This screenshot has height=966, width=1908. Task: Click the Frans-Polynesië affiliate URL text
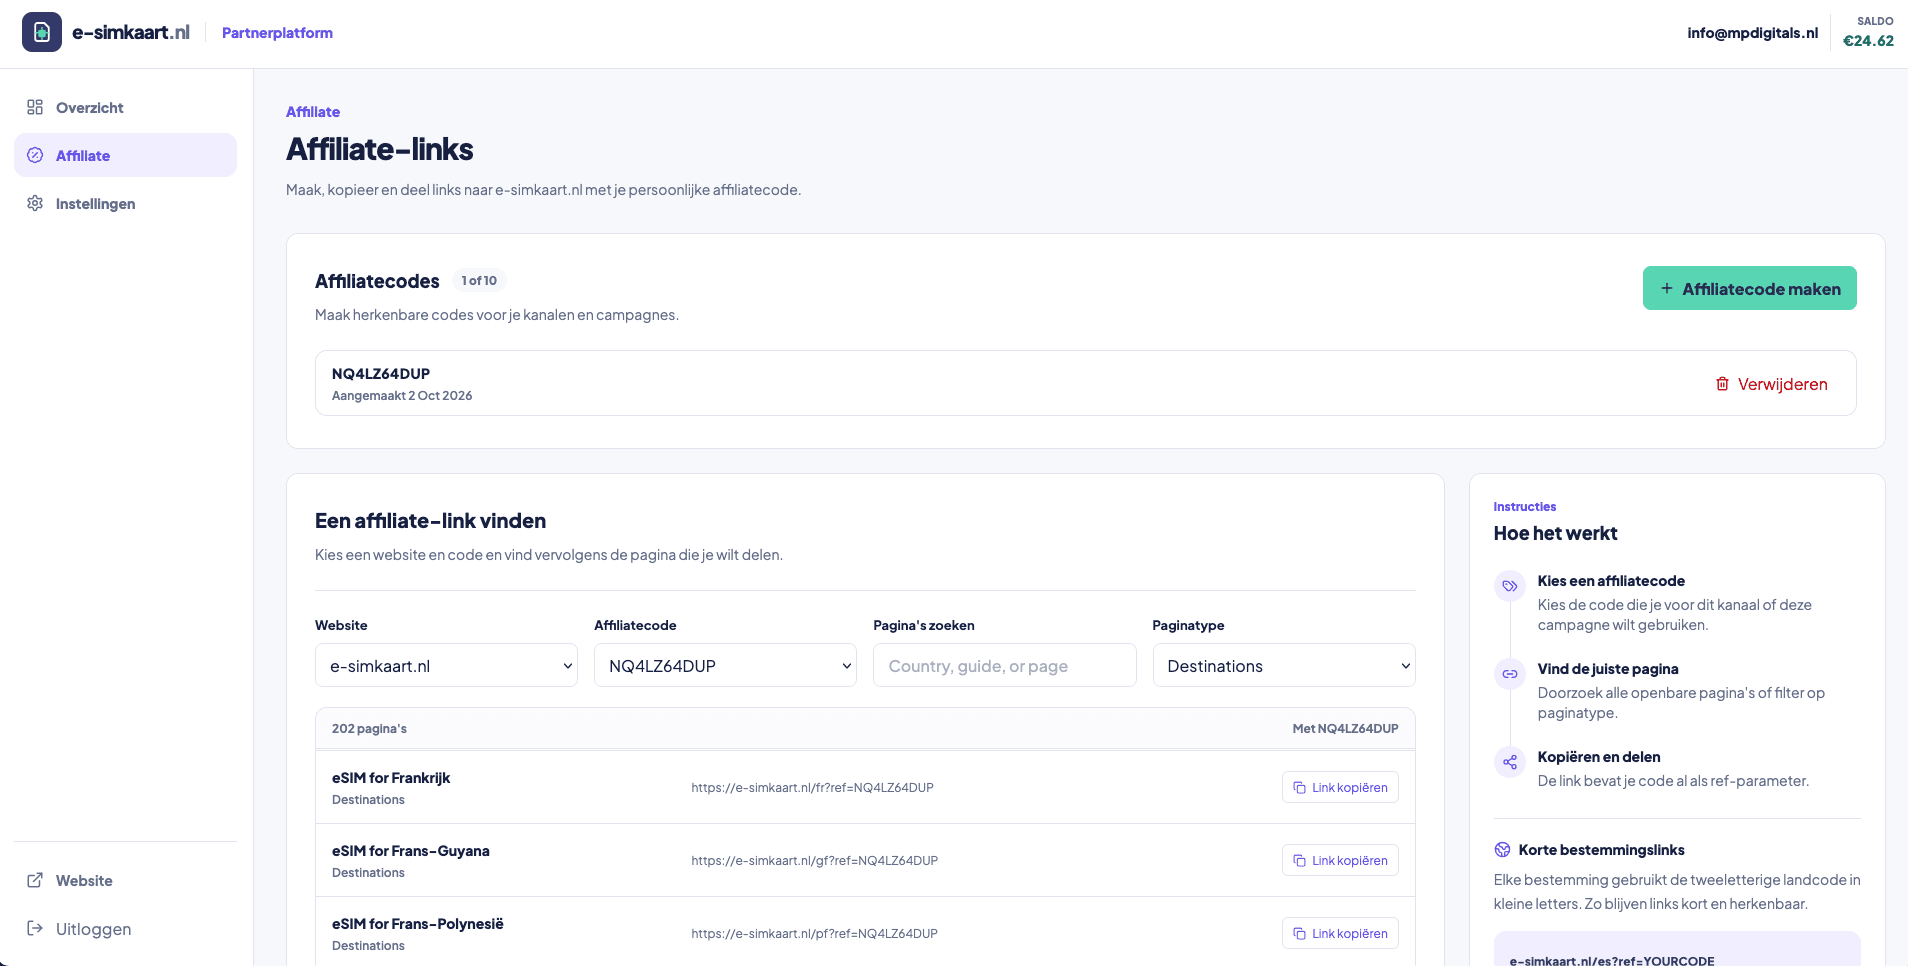point(814,933)
